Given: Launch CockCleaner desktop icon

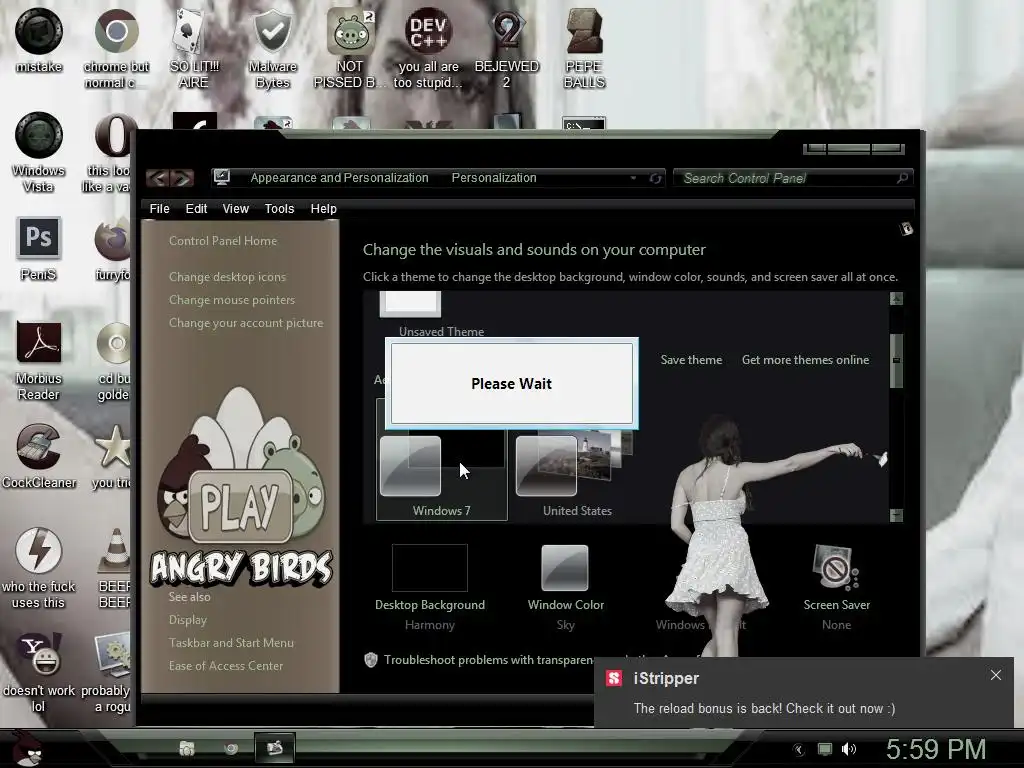Looking at the screenshot, I should click(39, 456).
